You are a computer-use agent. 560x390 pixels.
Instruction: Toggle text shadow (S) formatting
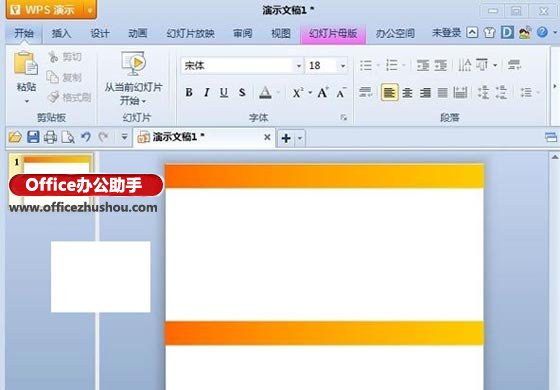pyautogui.click(x=242, y=93)
